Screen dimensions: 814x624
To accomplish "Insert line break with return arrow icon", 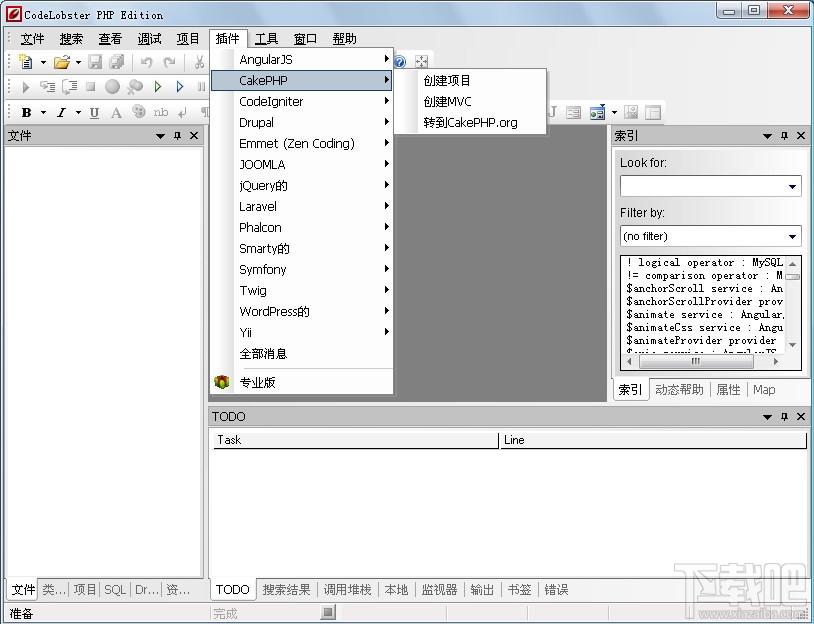I will (183, 113).
